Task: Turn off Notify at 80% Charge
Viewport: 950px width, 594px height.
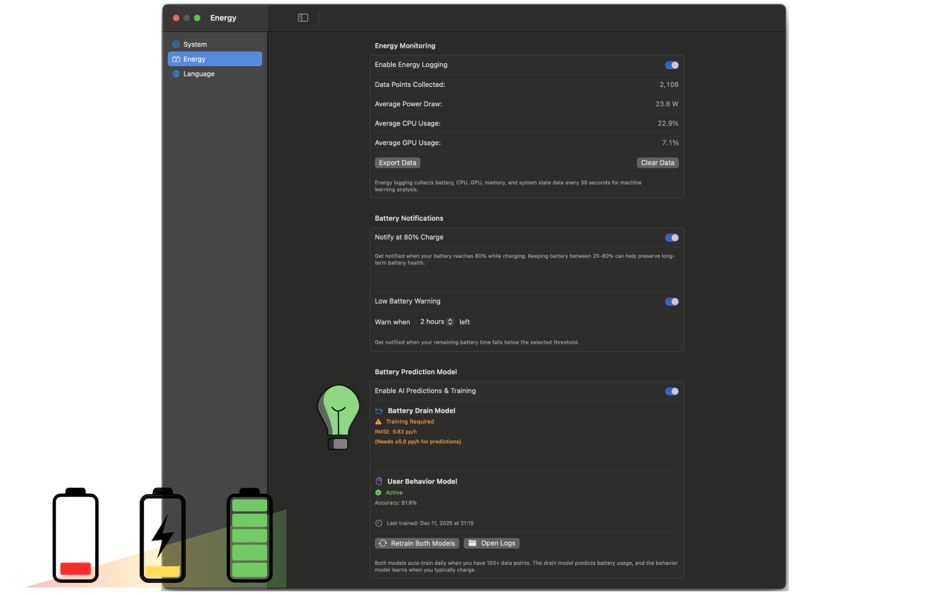Action: 671,237
